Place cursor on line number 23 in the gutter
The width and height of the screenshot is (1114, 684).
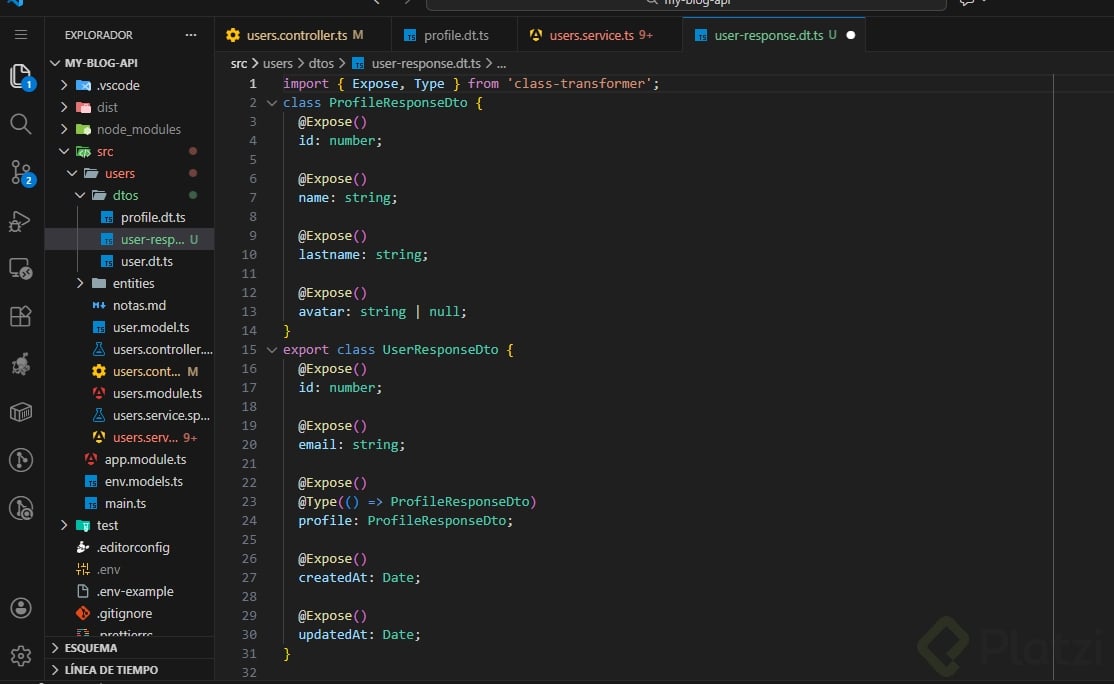249,501
